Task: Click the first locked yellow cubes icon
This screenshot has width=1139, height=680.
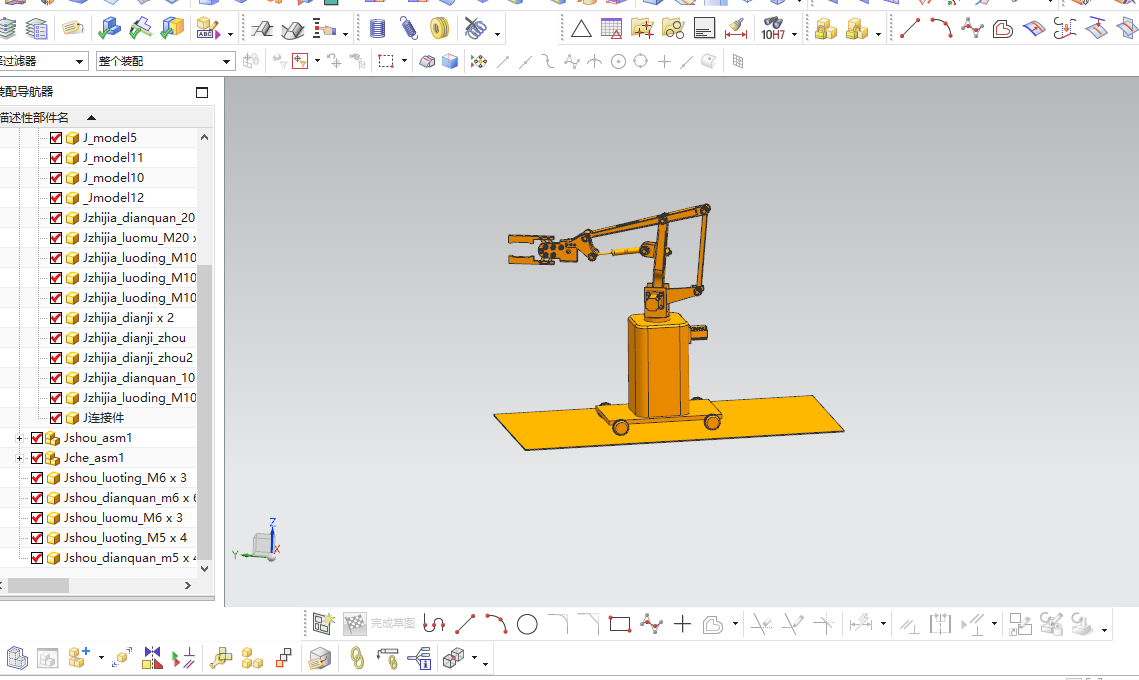Action: pos(826,29)
